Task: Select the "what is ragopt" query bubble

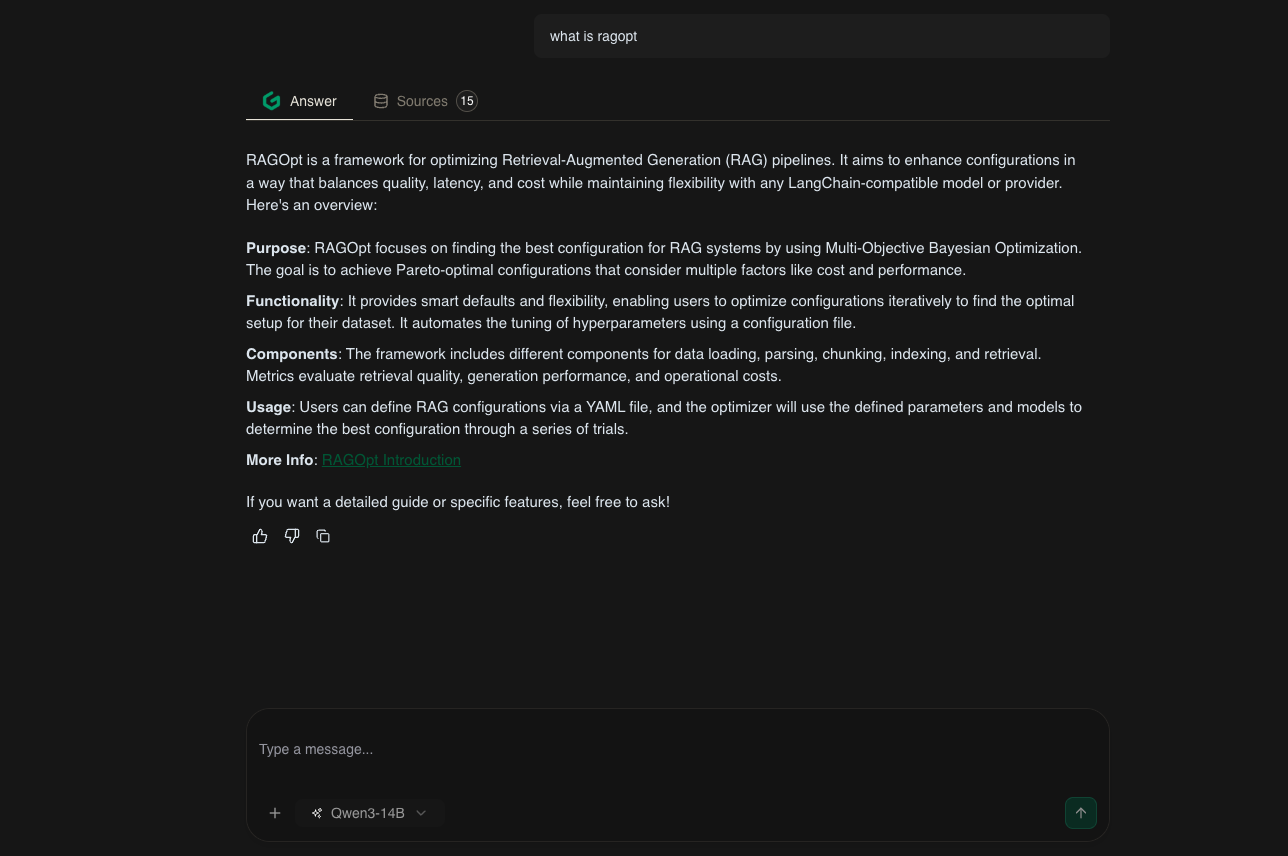Action: (x=822, y=36)
